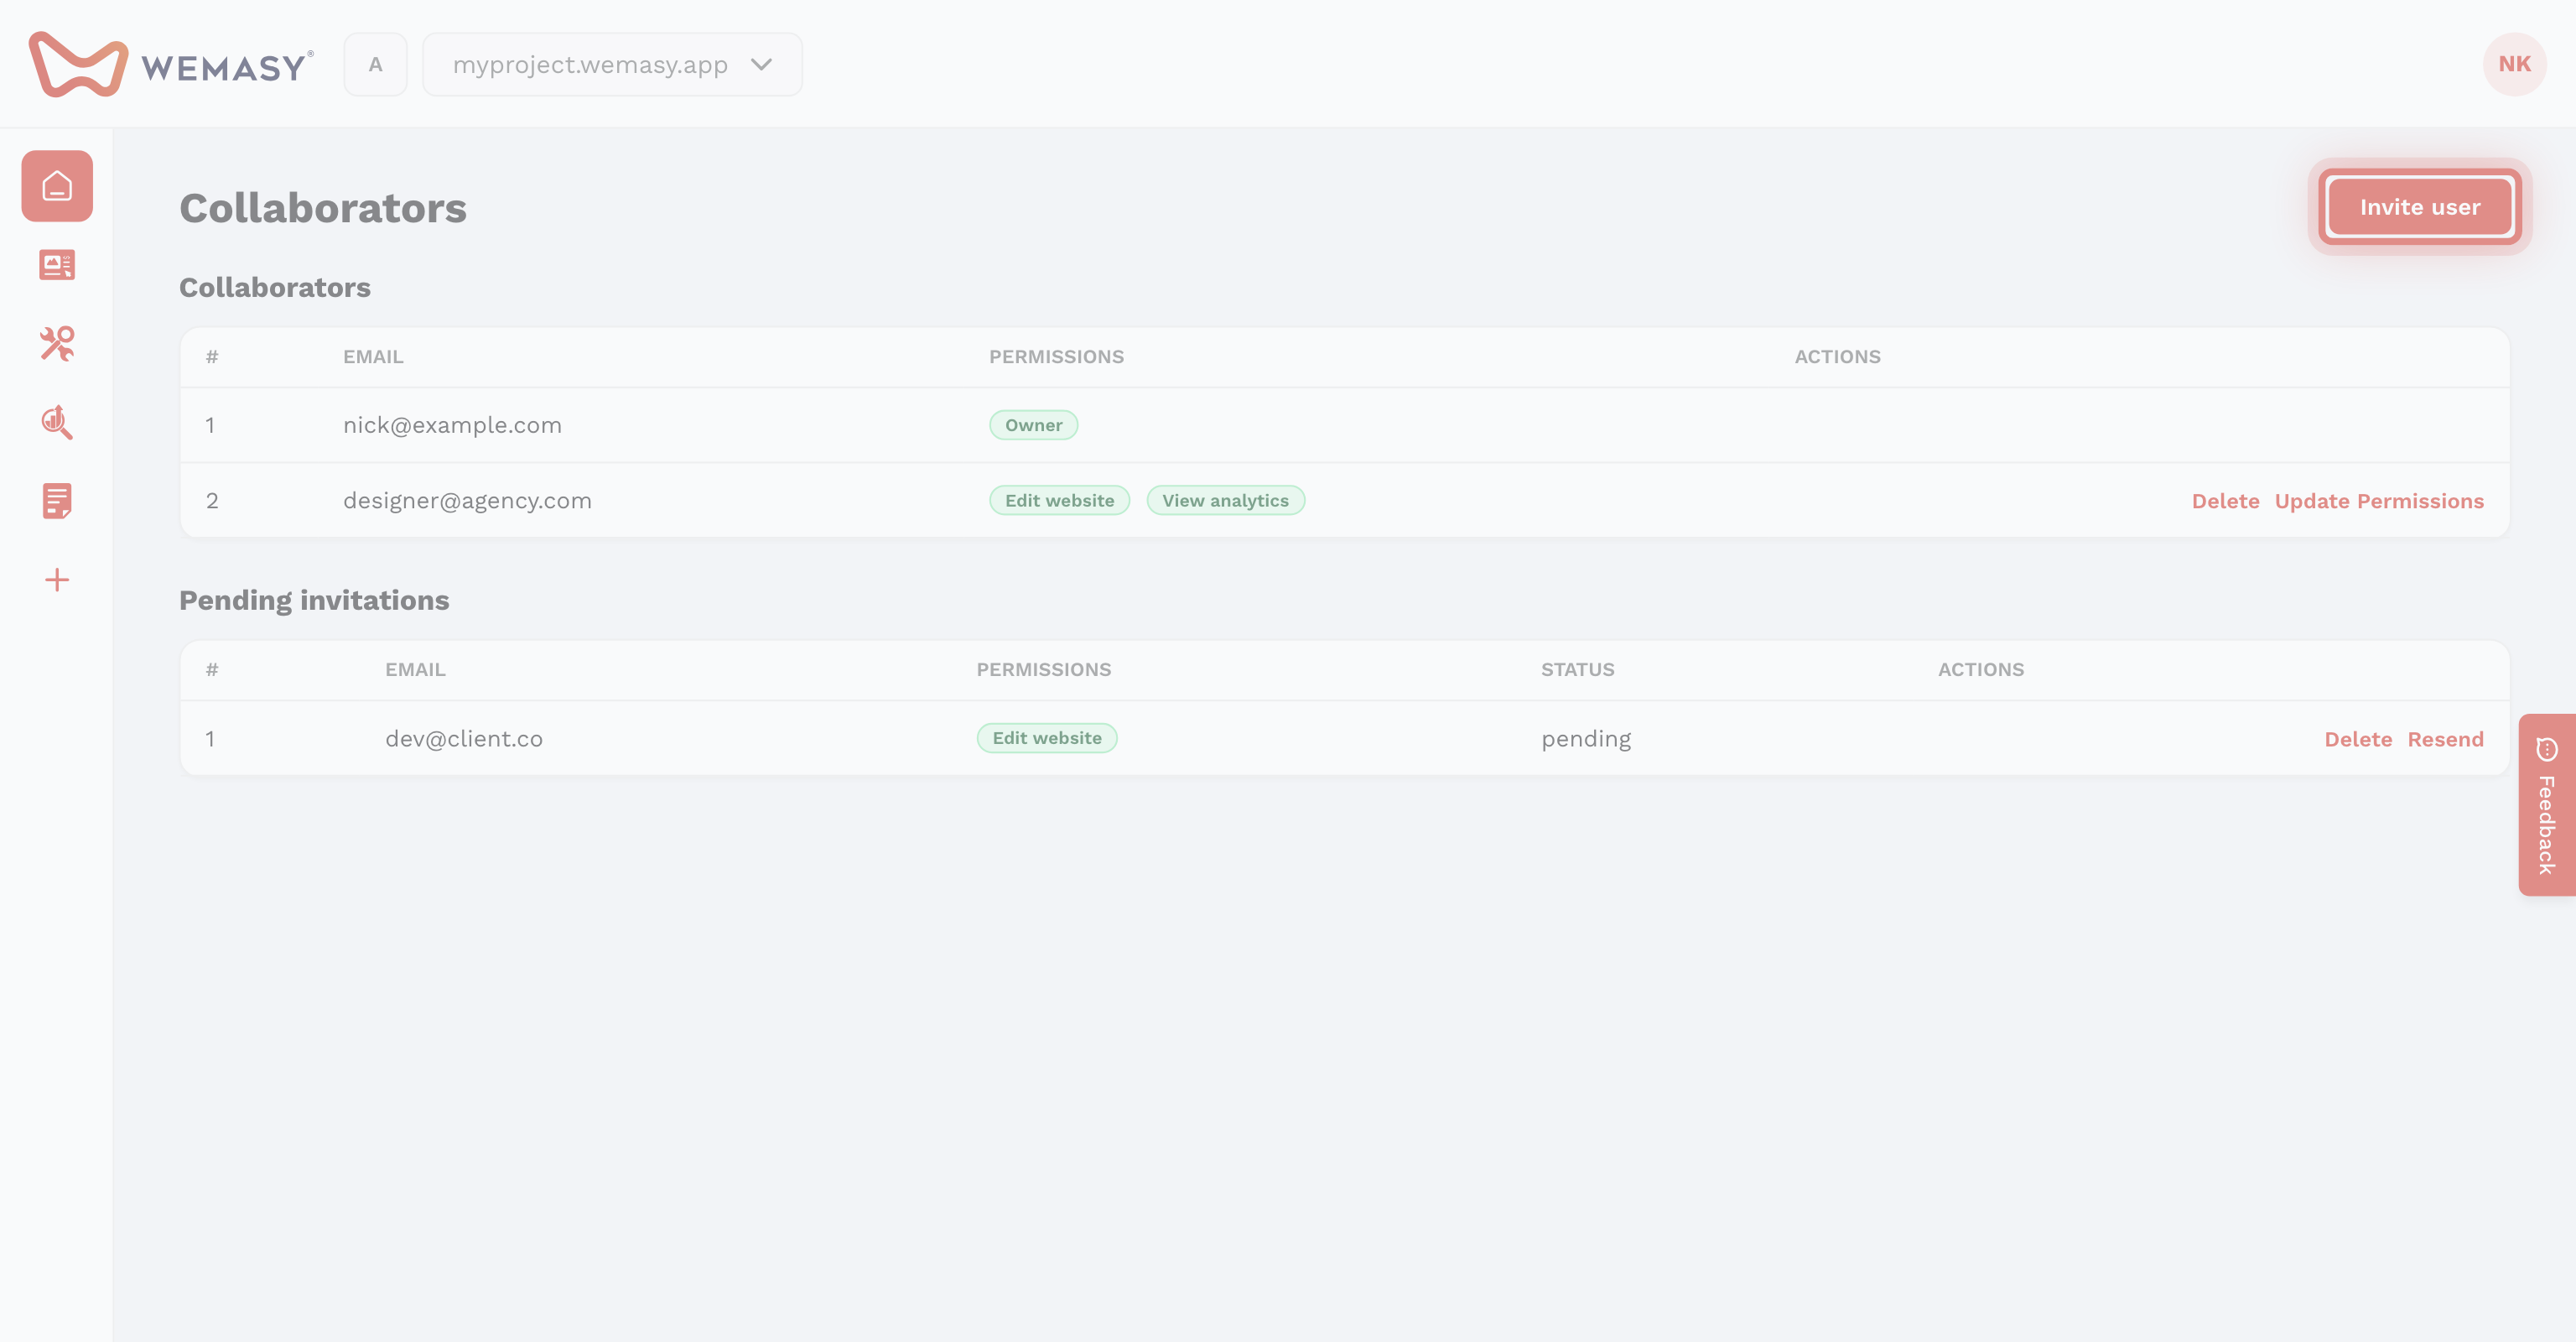Select the dev@client.co email cell

point(464,739)
